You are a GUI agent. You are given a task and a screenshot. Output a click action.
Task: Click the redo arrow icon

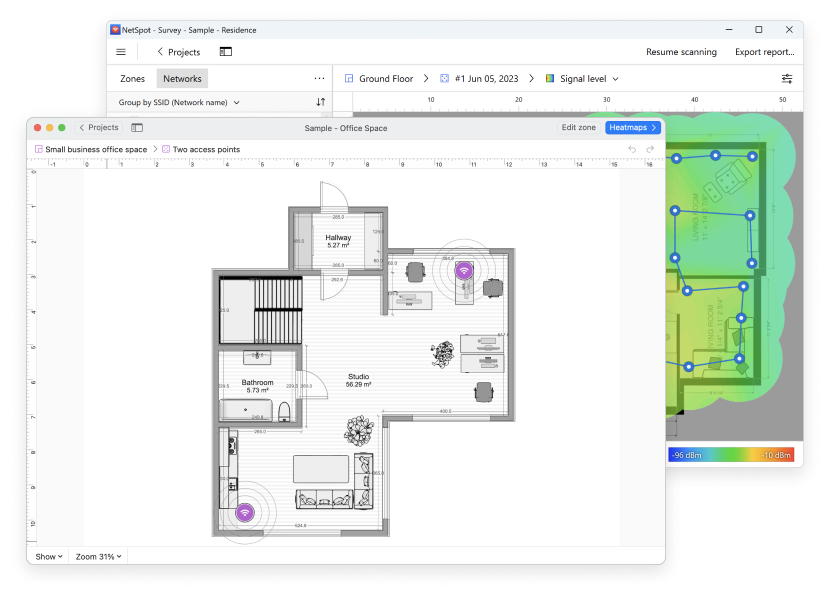pos(651,149)
